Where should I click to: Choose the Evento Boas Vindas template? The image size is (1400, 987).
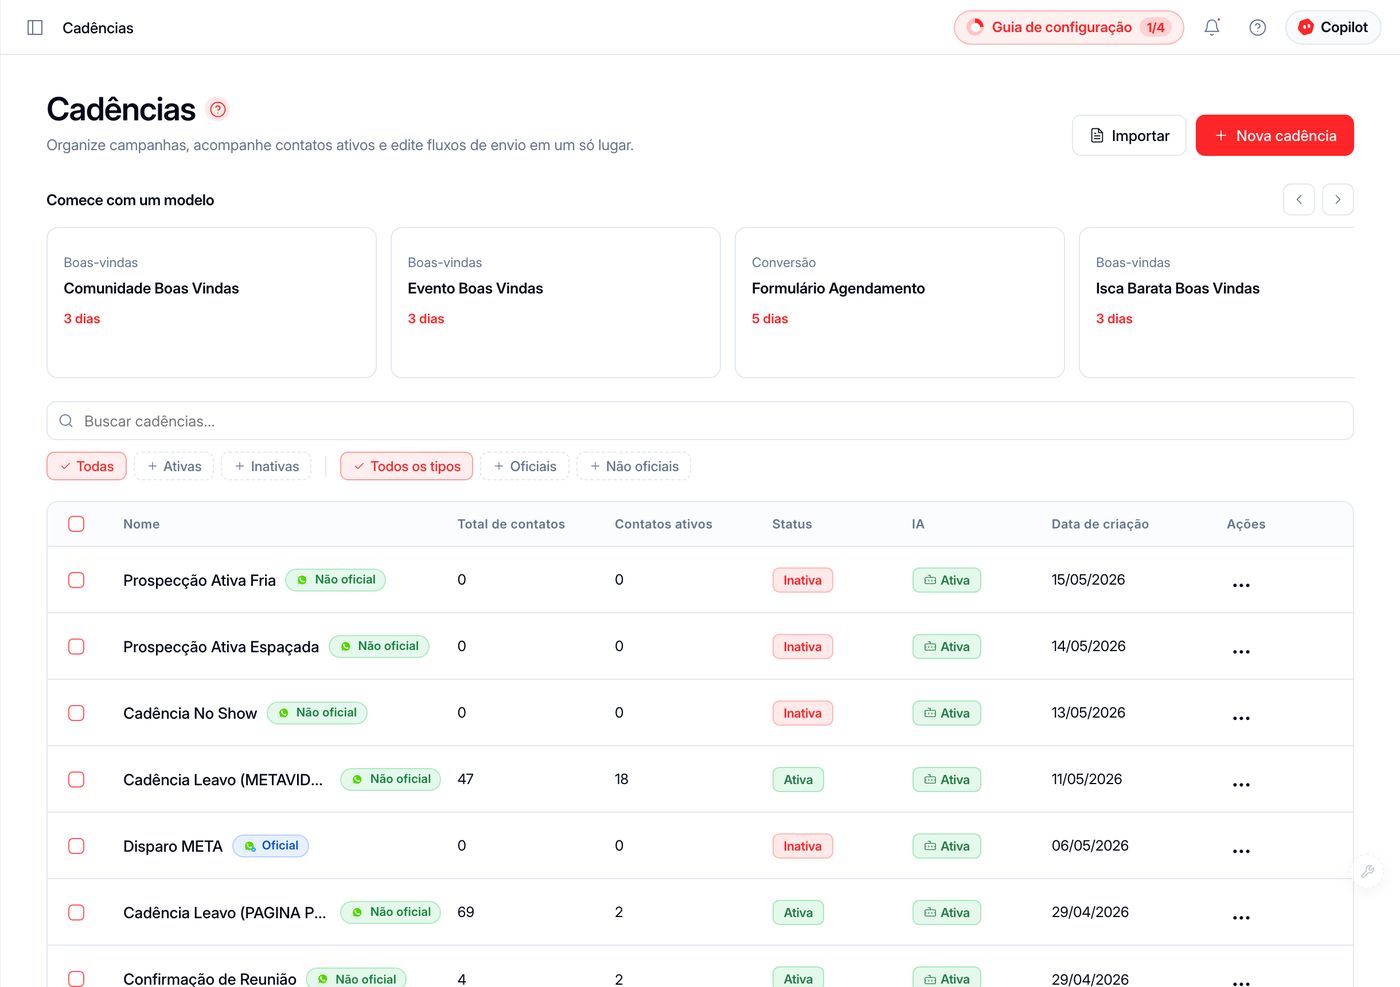[x=556, y=303]
